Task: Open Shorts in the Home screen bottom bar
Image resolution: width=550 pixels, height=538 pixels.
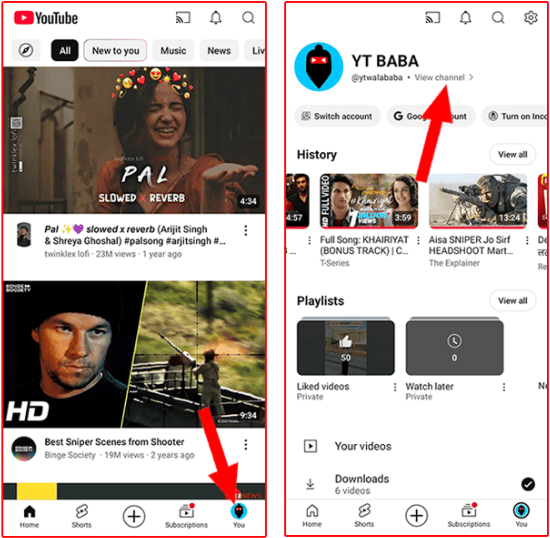Action: 81,516
